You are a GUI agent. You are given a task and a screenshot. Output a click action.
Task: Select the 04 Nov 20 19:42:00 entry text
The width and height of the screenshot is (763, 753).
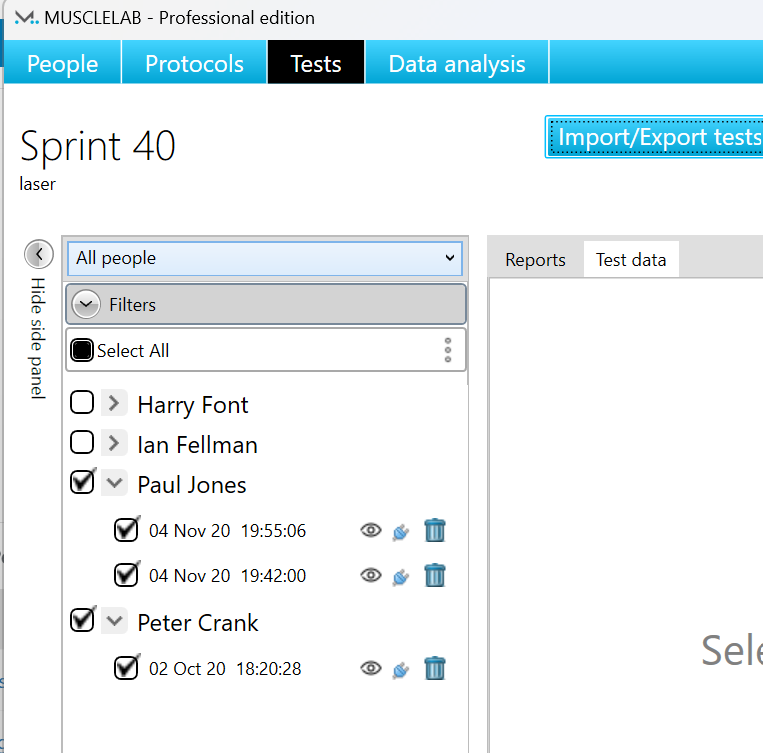pos(227,576)
